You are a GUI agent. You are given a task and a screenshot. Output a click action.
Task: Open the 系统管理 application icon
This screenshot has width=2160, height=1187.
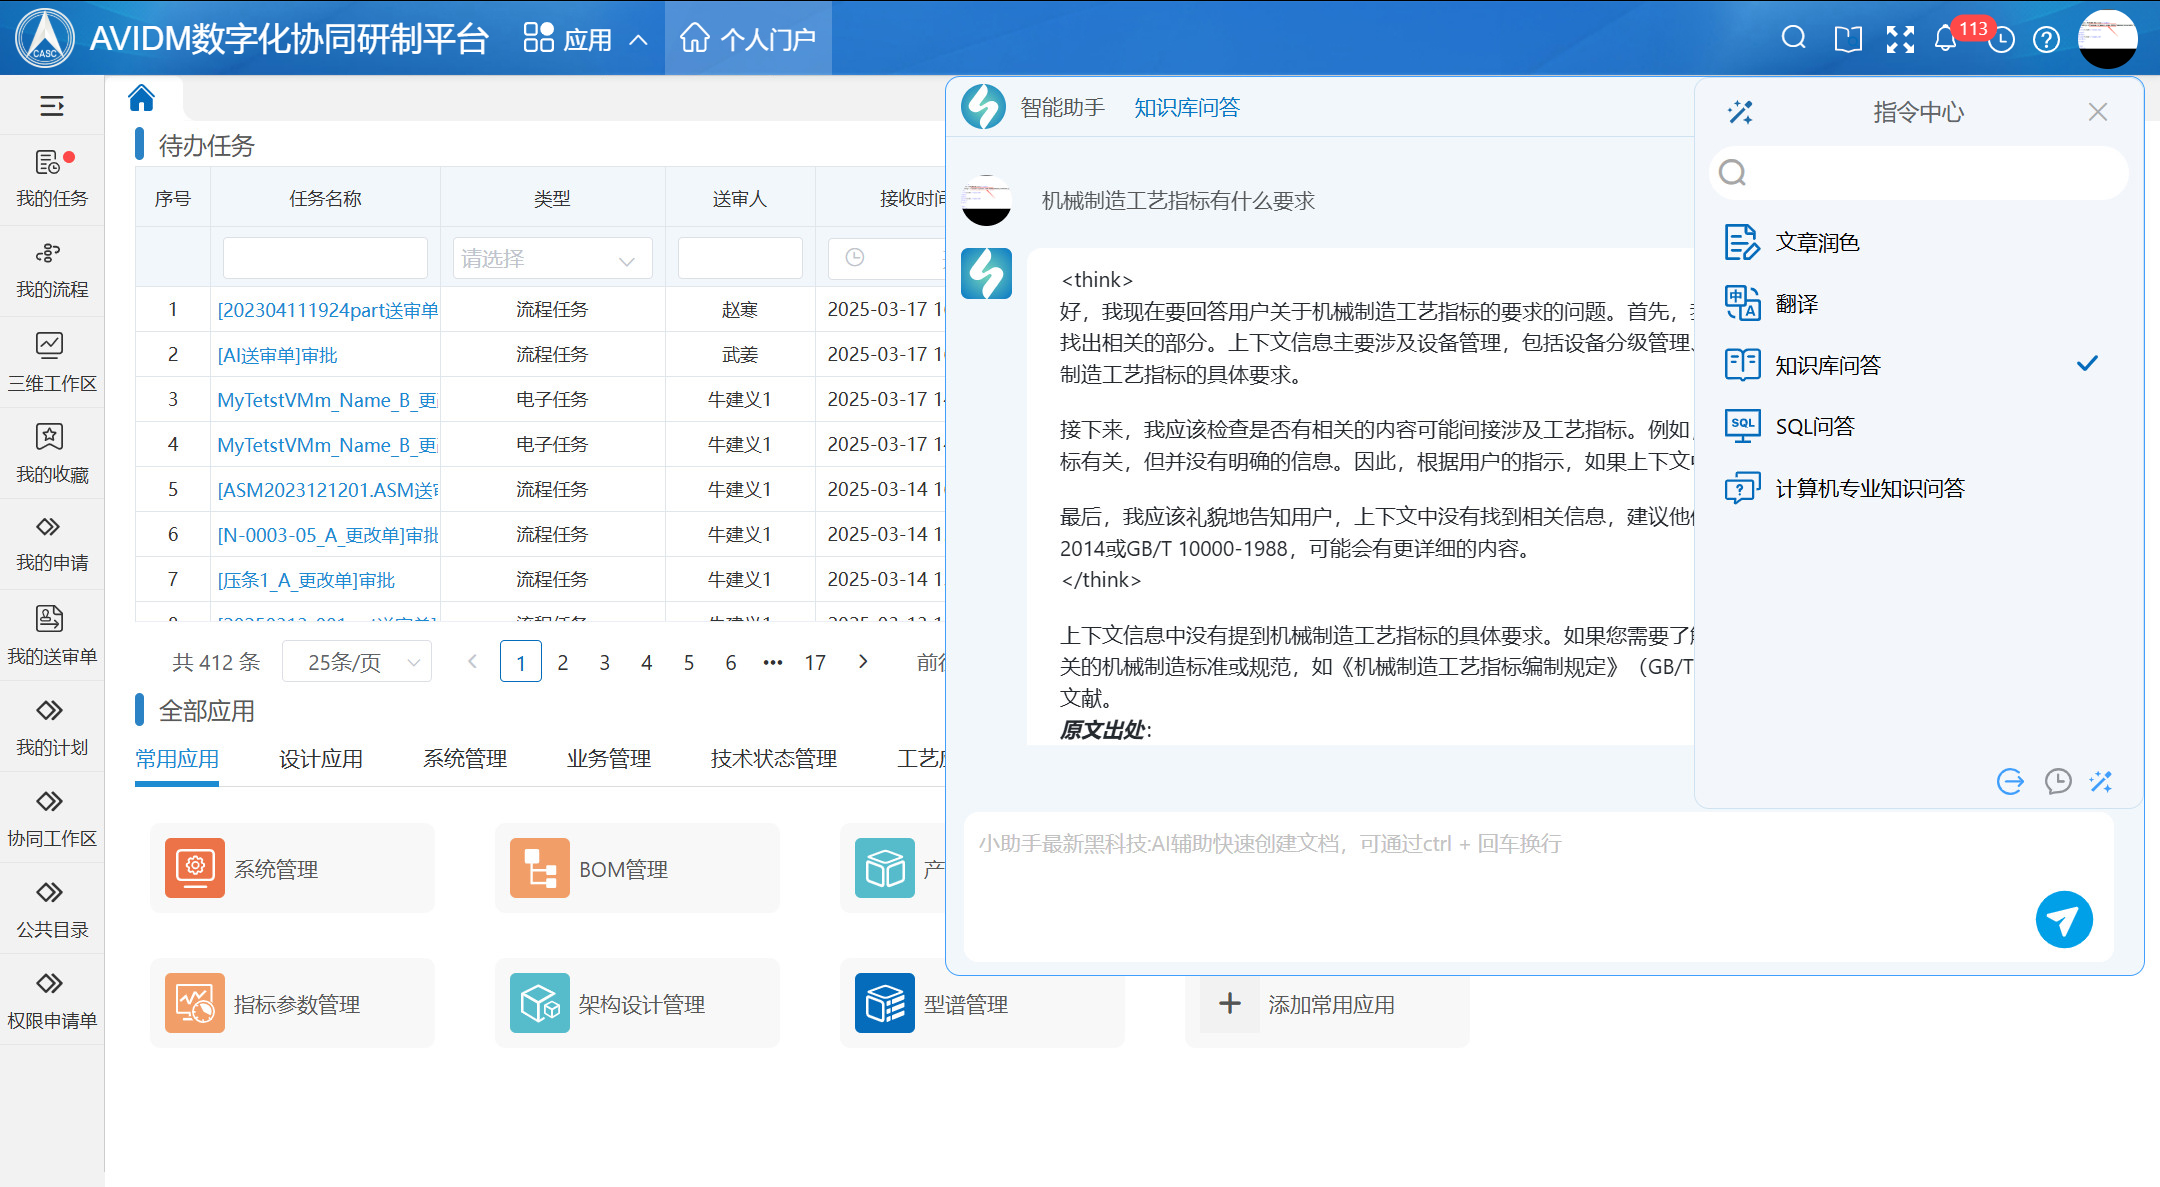pyautogui.click(x=195, y=868)
